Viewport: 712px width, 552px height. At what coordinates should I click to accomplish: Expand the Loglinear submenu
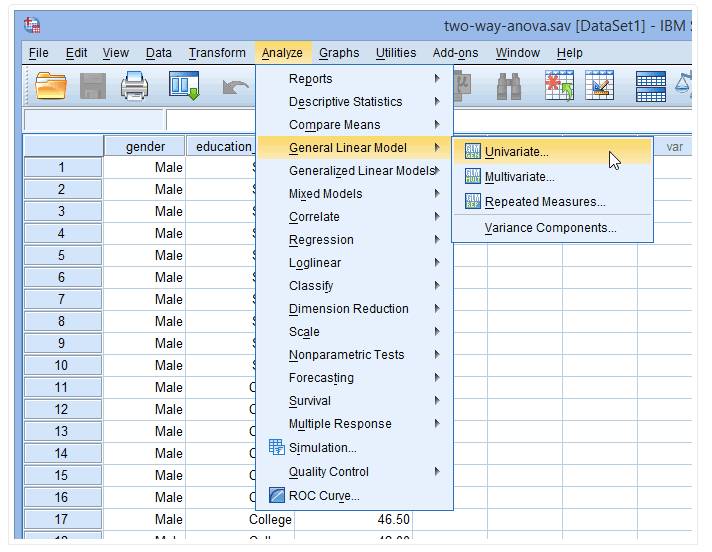(x=355, y=263)
